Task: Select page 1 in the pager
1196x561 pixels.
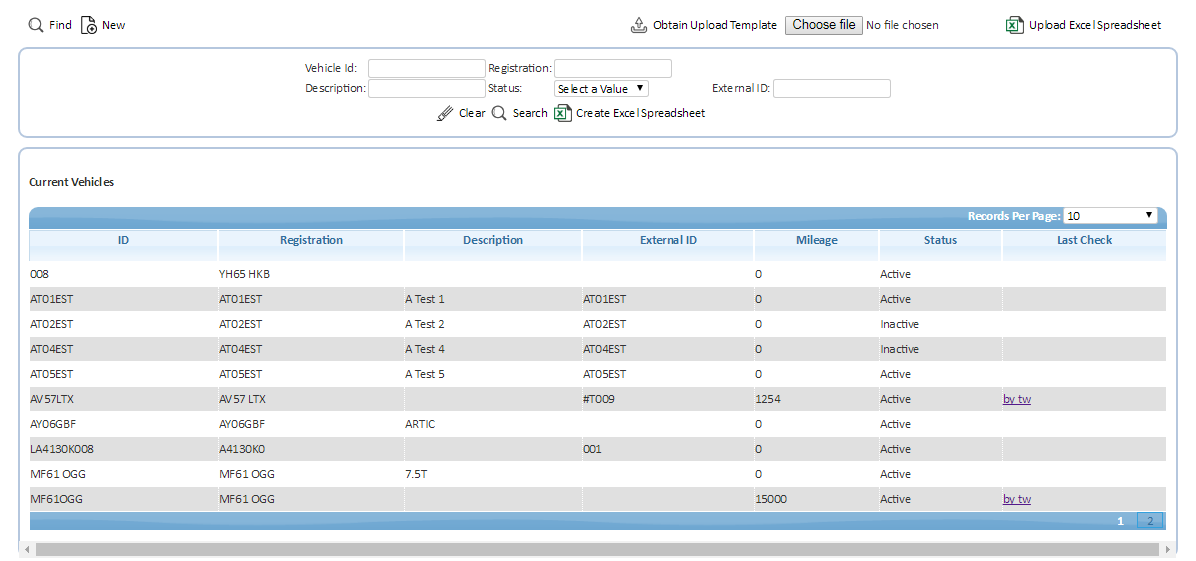Action: click(x=1120, y=521)
